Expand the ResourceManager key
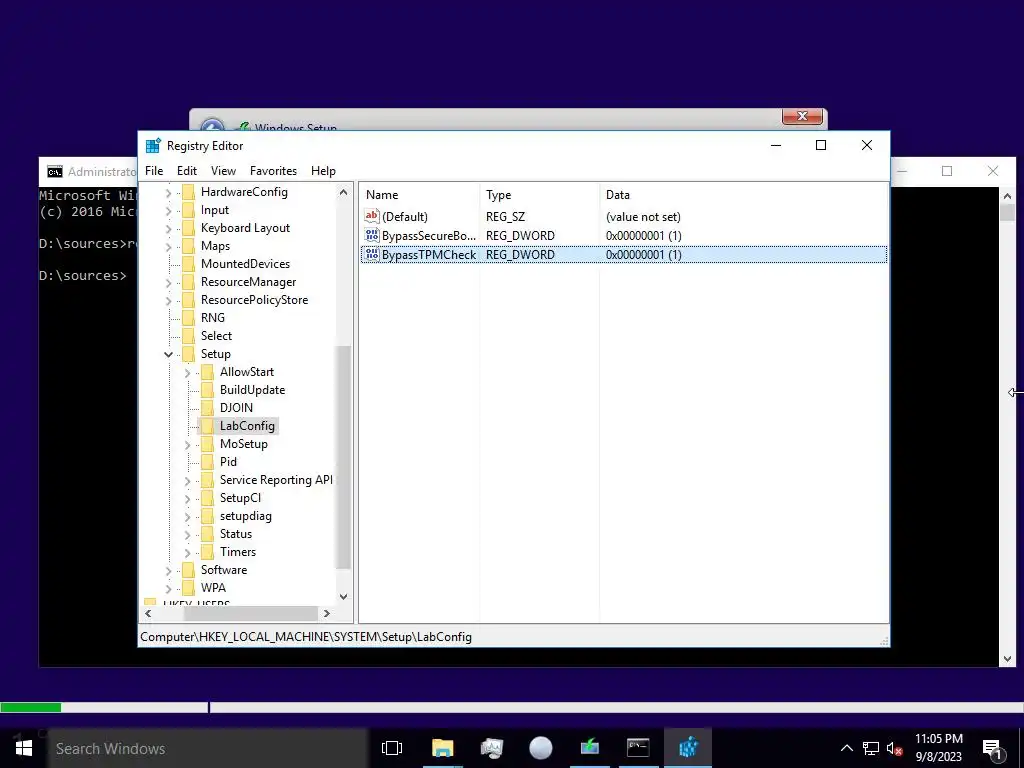The height and width of the screenshot is (768, 1024). point(168,282)
